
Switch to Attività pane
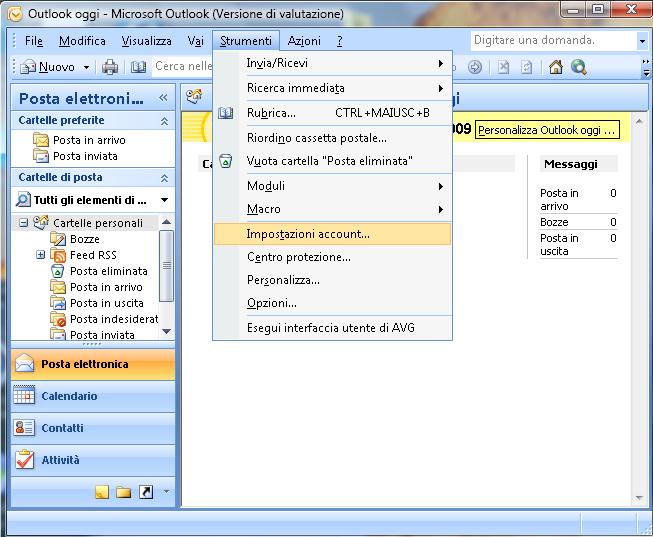[x=93, y=460]
